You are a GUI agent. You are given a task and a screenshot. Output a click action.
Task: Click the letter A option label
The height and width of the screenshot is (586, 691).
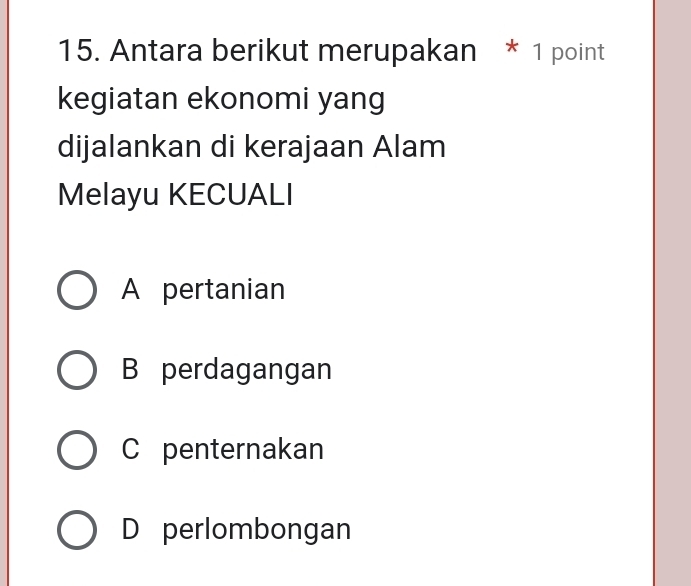130,291
